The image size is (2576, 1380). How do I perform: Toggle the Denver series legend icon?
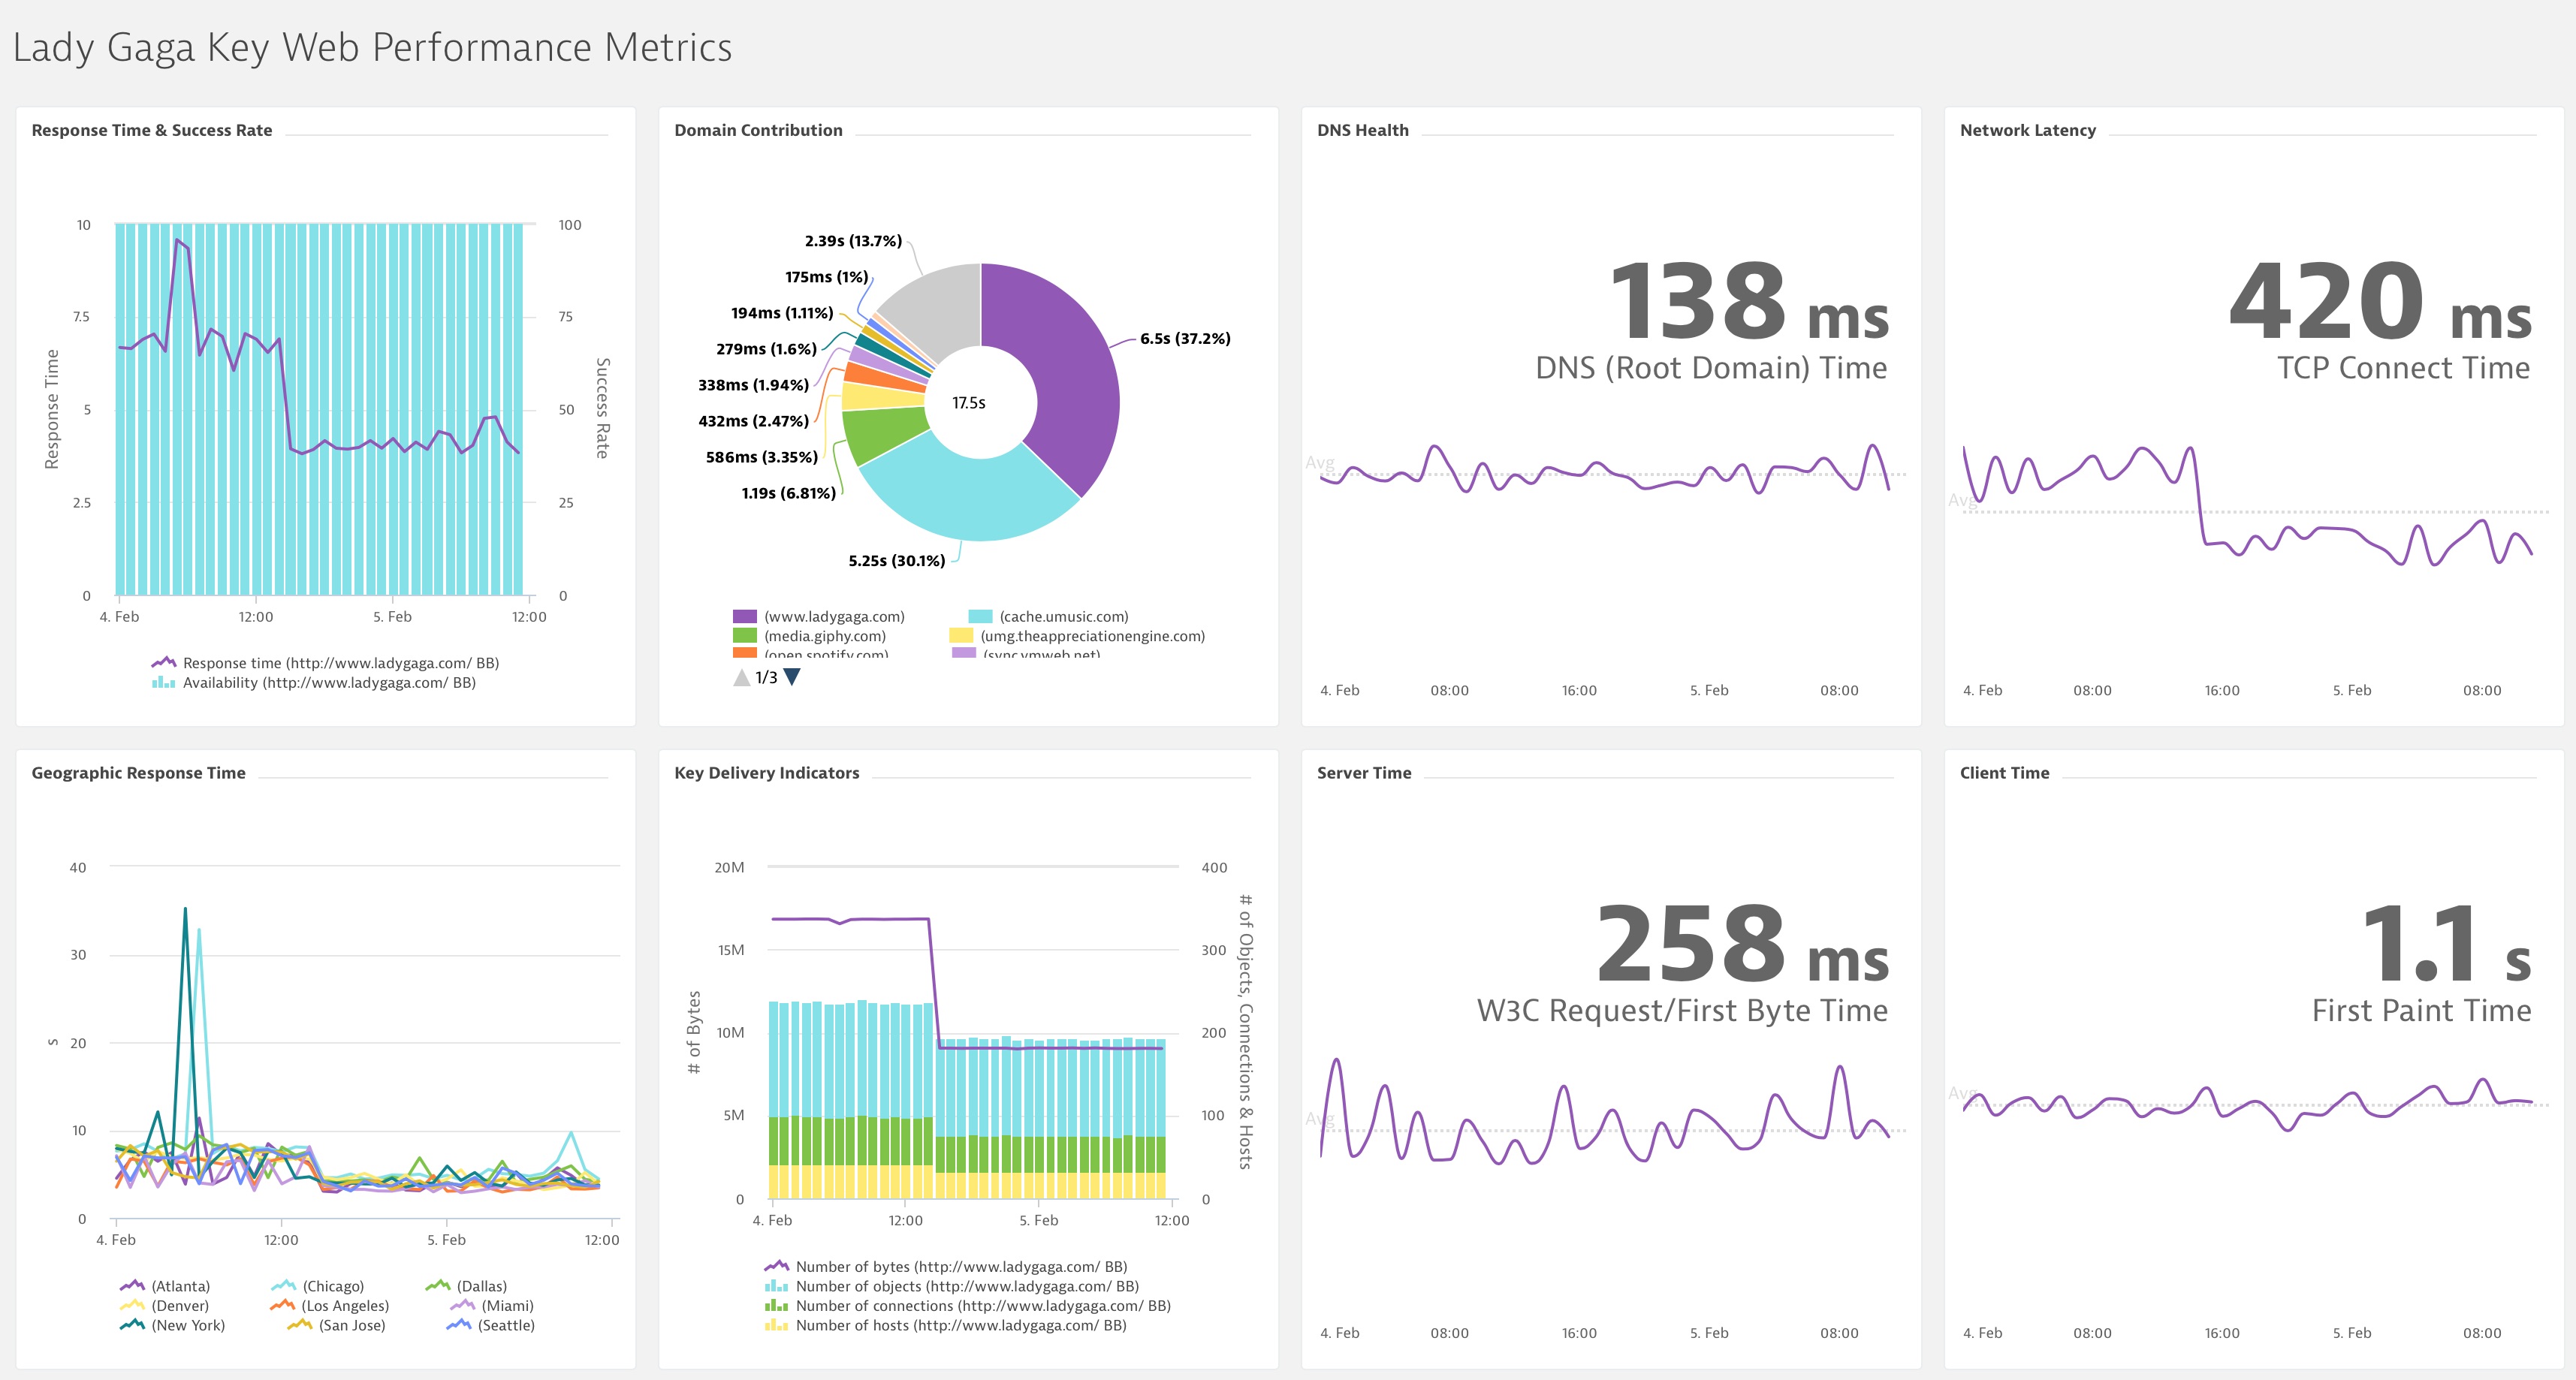(132, 1306)
